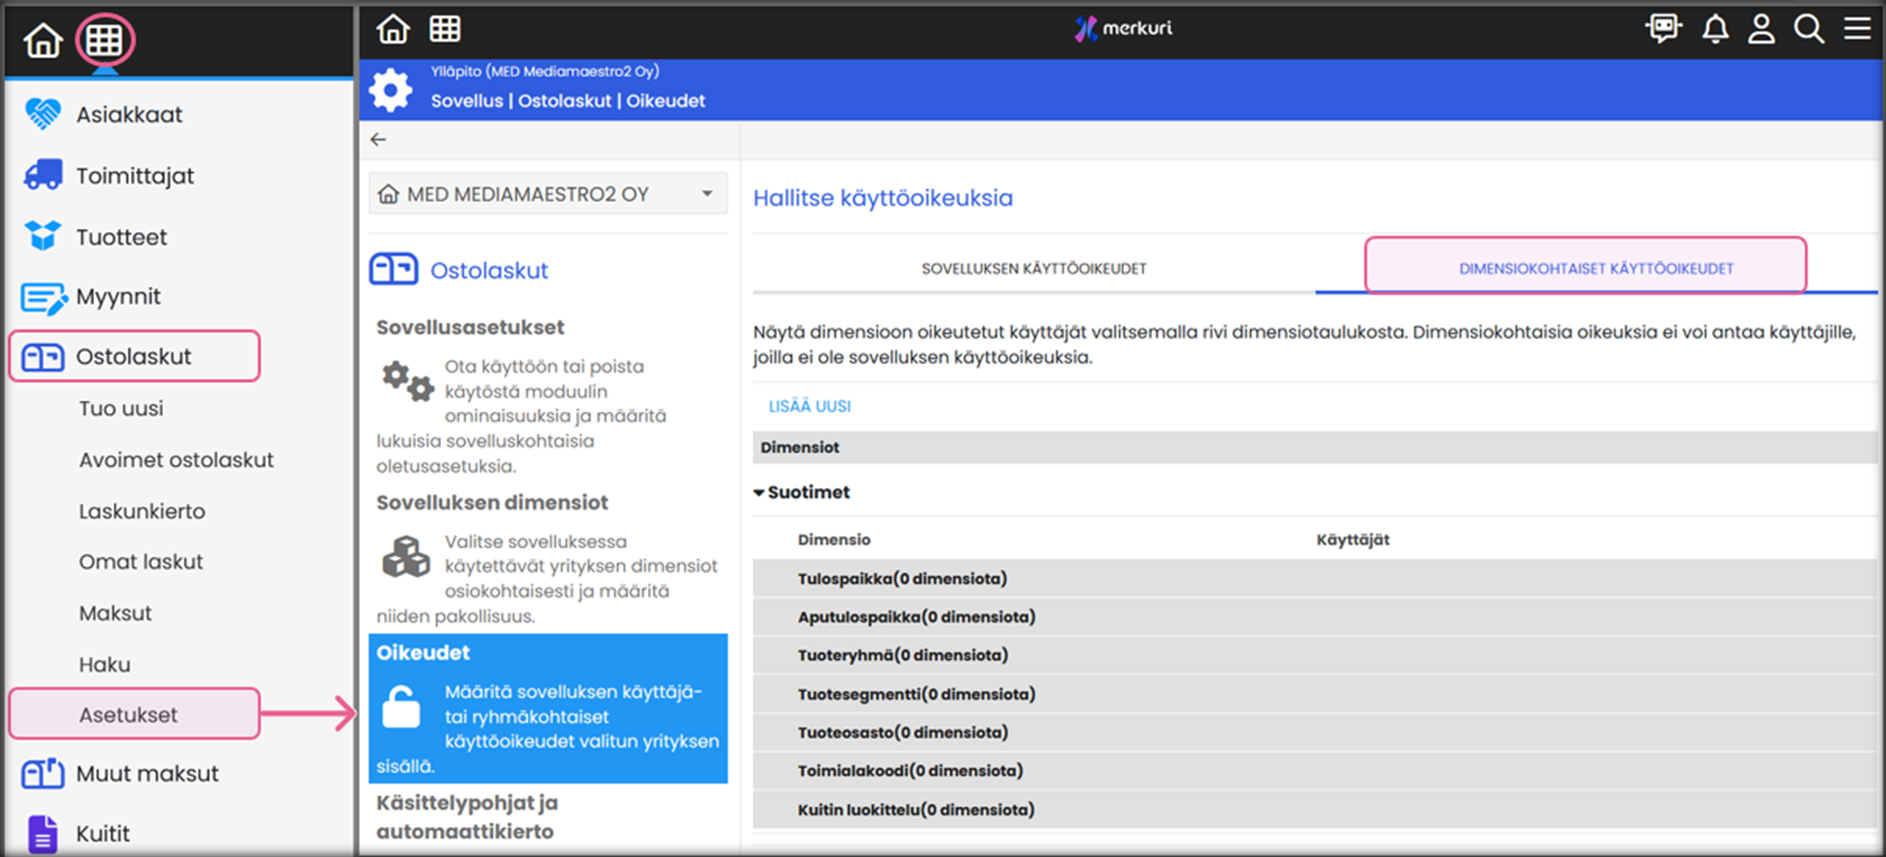
Task: Open the notifications bell
Action: pos(1715,29)
